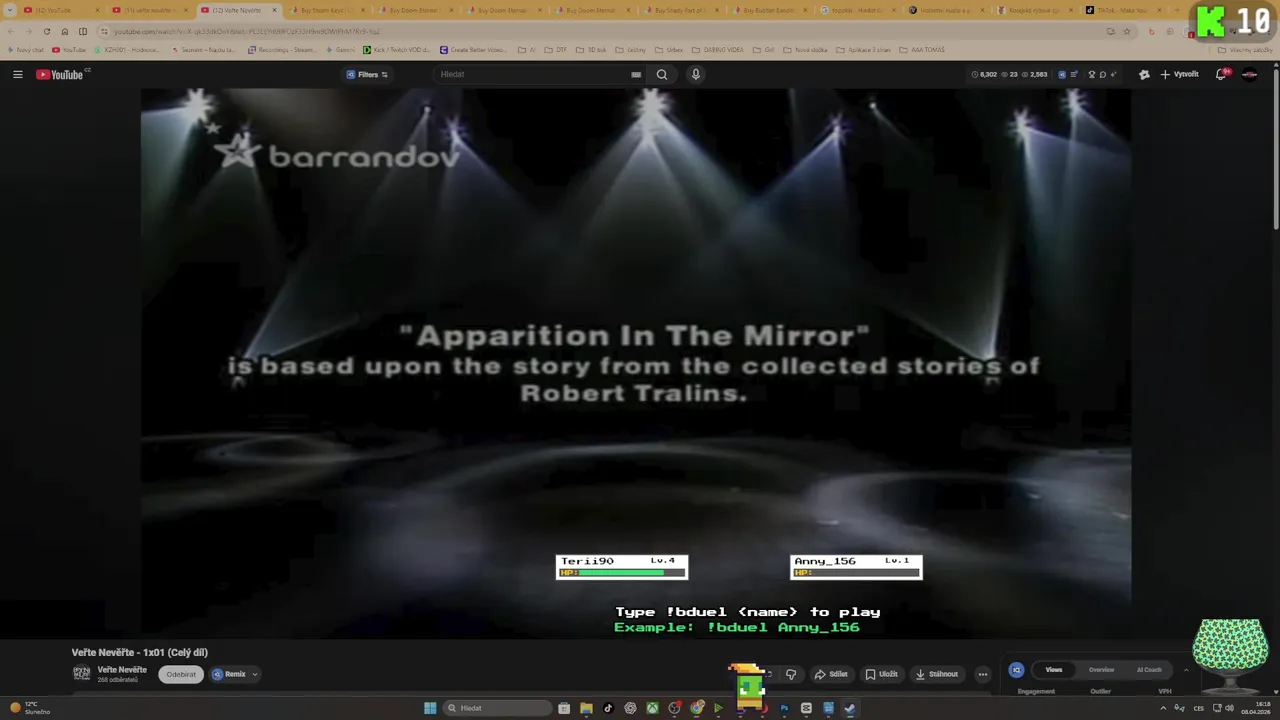Open the more actions ellipsis button
1280x720 pixels.
click(982, 674)
